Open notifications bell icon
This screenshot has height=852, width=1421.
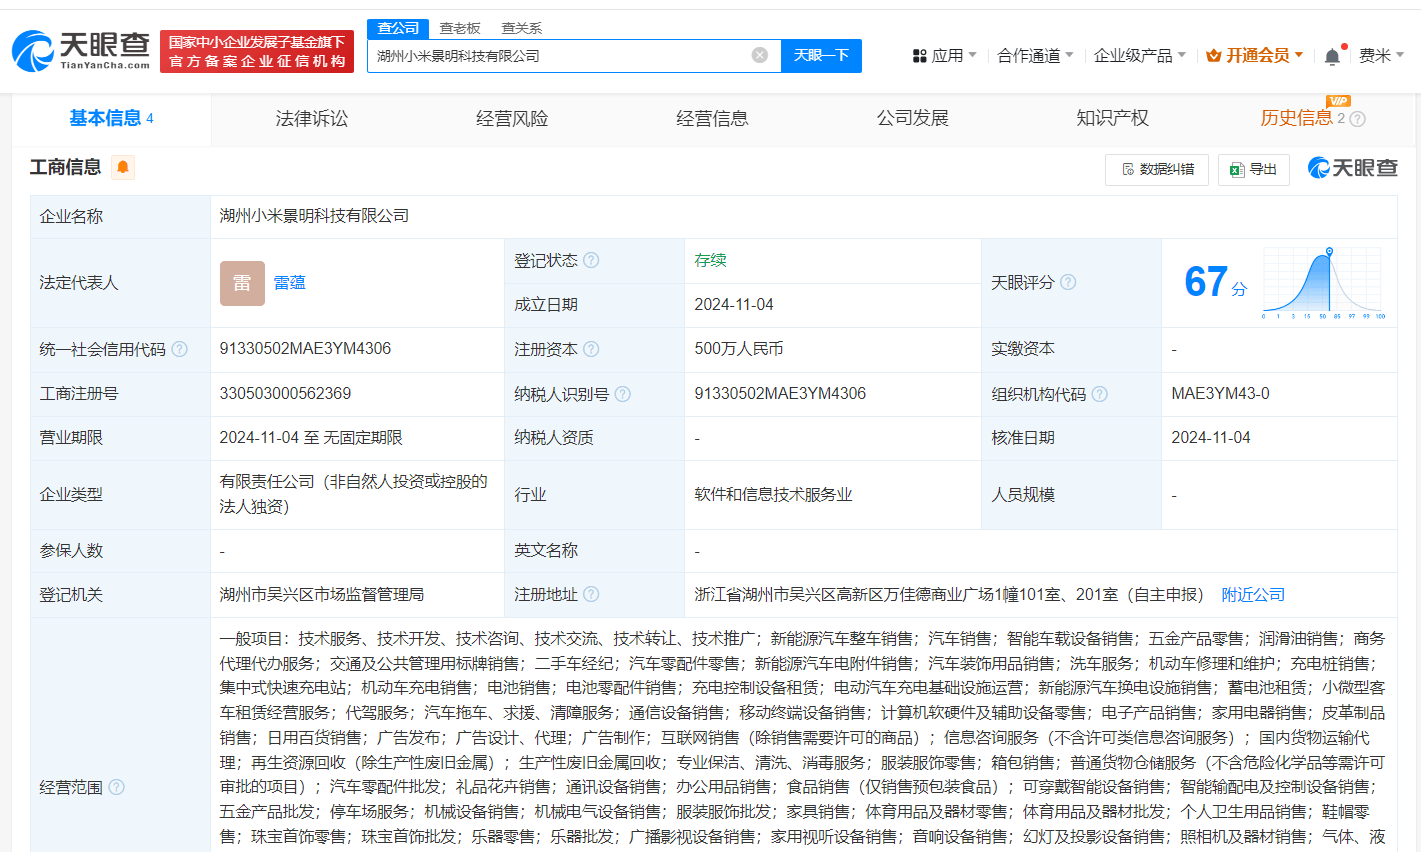(1332, 56)
